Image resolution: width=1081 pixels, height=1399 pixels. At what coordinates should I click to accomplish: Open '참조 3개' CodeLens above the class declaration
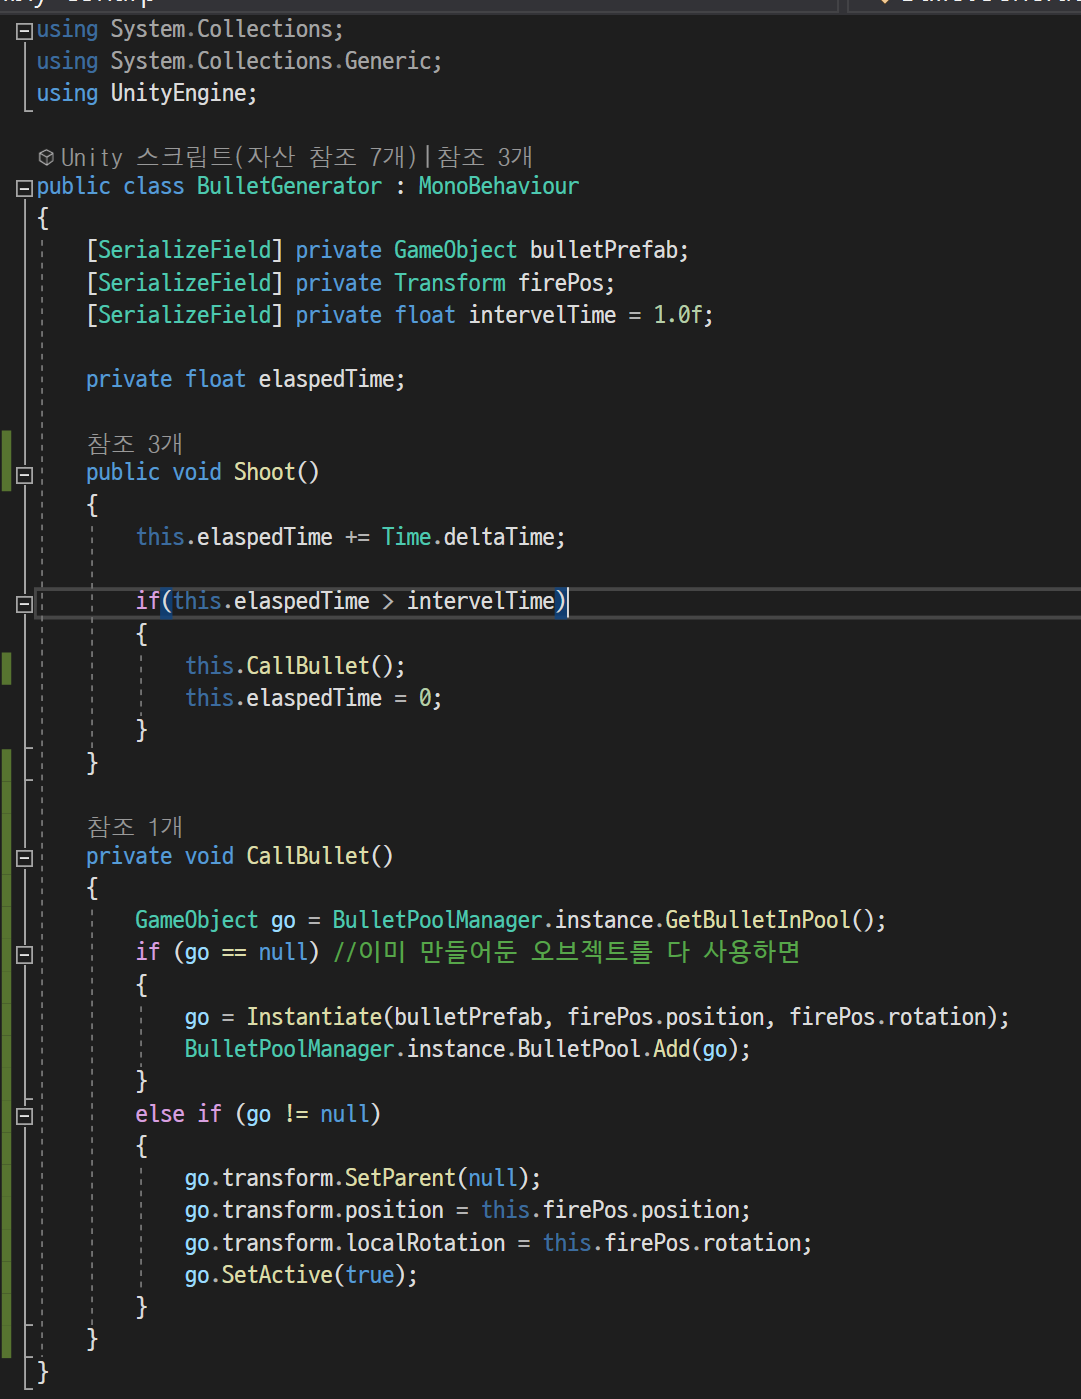[485, 157]
